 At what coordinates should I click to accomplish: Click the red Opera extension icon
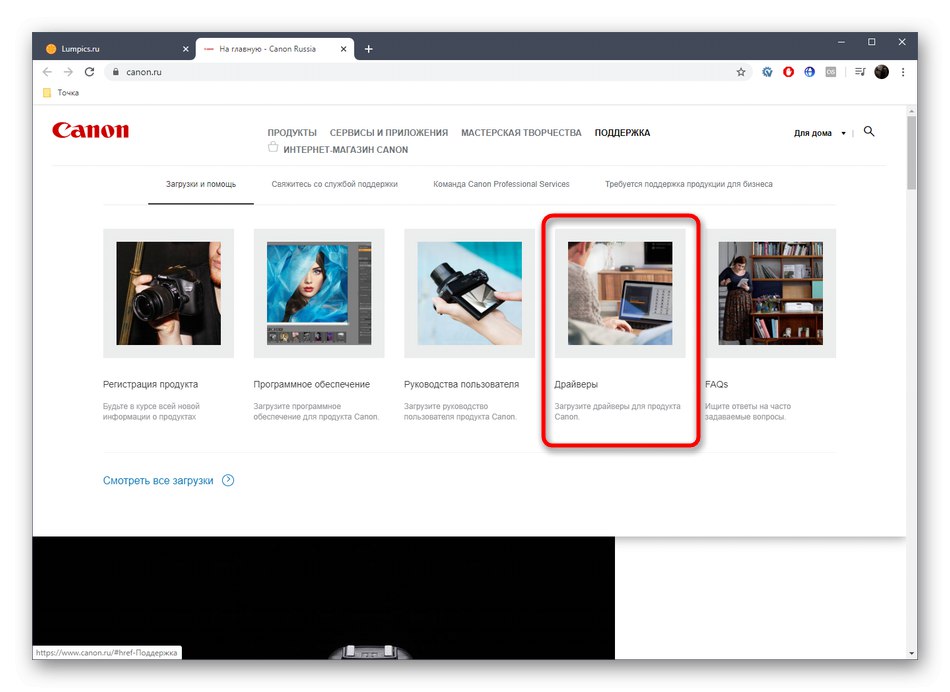pyautogui.click(x=788, y=72)
